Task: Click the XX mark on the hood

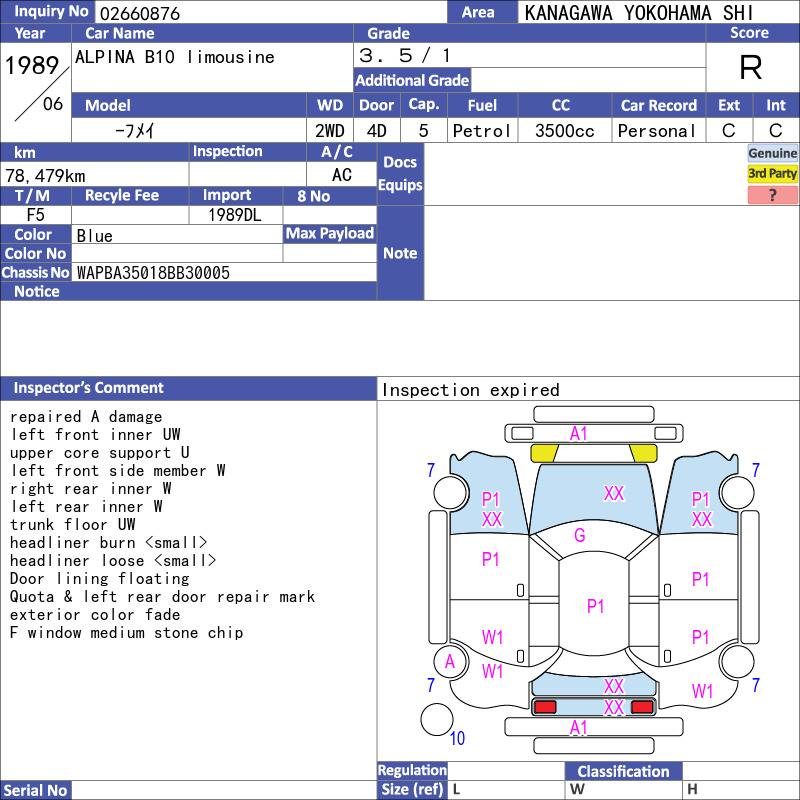Action: point(614,493)
